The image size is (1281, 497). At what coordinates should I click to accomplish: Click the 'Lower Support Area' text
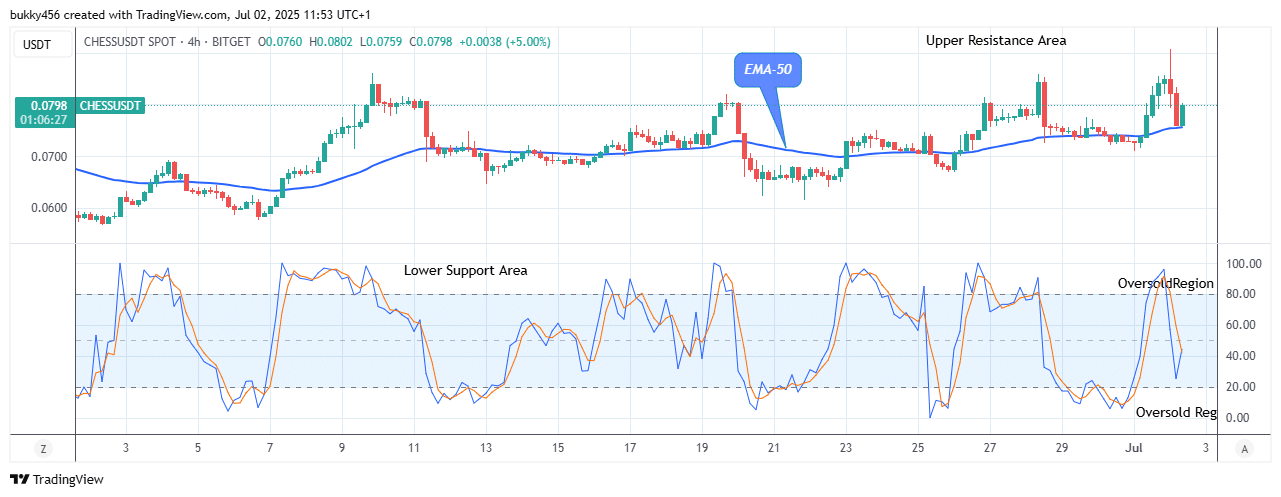[465, 271]
